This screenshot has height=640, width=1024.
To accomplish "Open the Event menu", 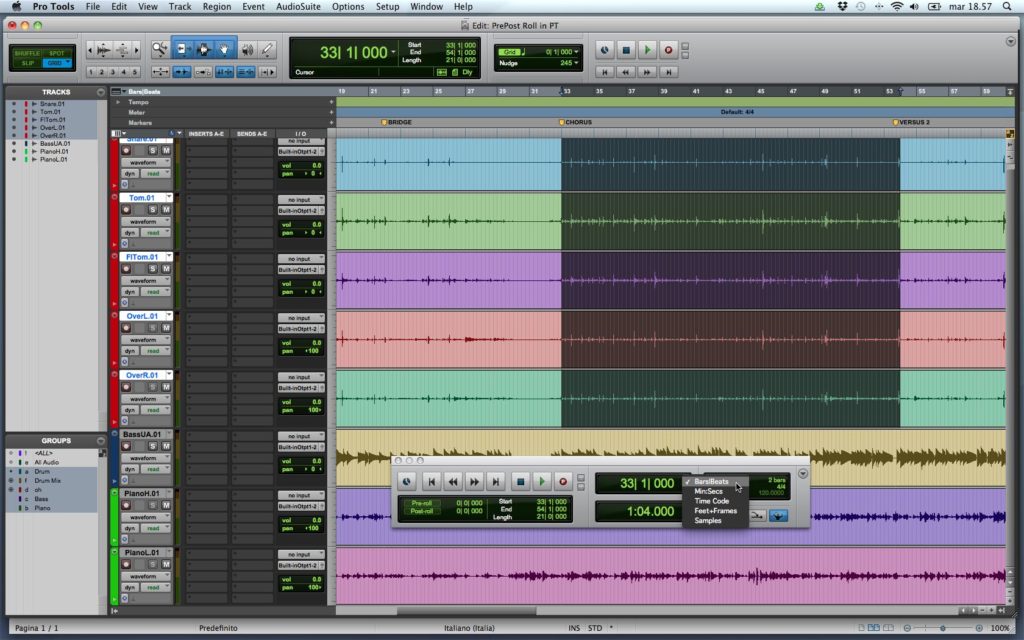I will pos(253,7).
